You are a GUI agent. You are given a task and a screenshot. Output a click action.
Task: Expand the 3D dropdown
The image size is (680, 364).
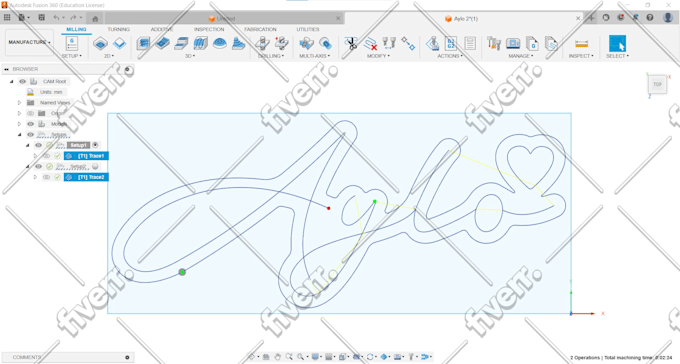tap(190, 56)
